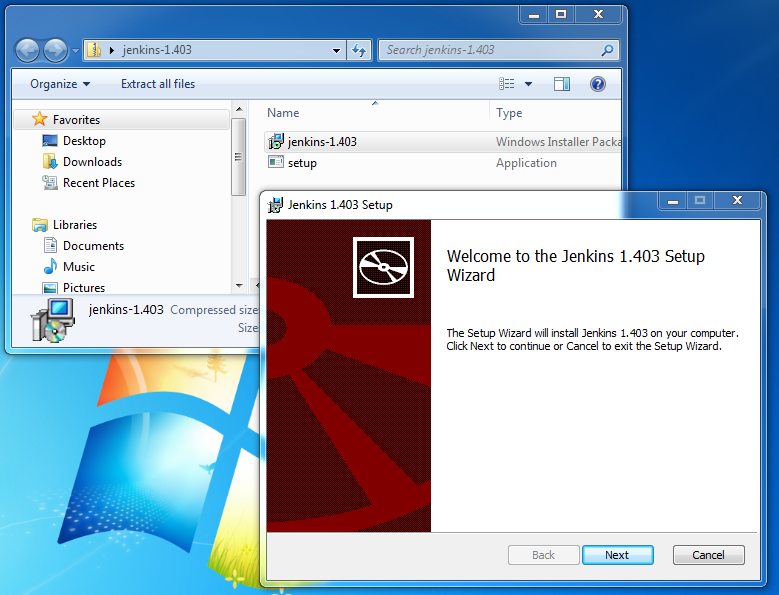Select the jenkins-1.403 installer file
The image size is (779, 595).
click(x=322, y=142)
